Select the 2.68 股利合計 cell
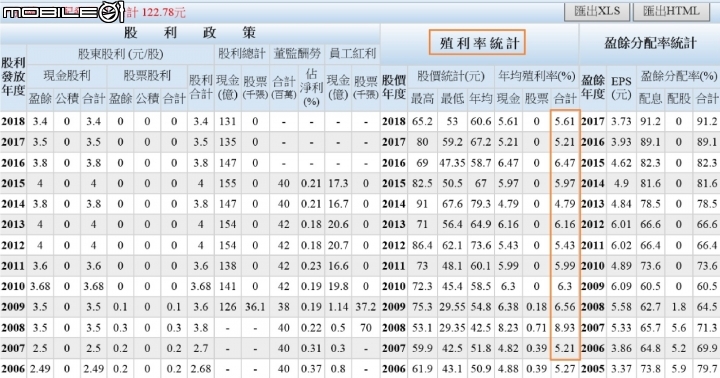The image size is (720, 378). click(201, 369)
